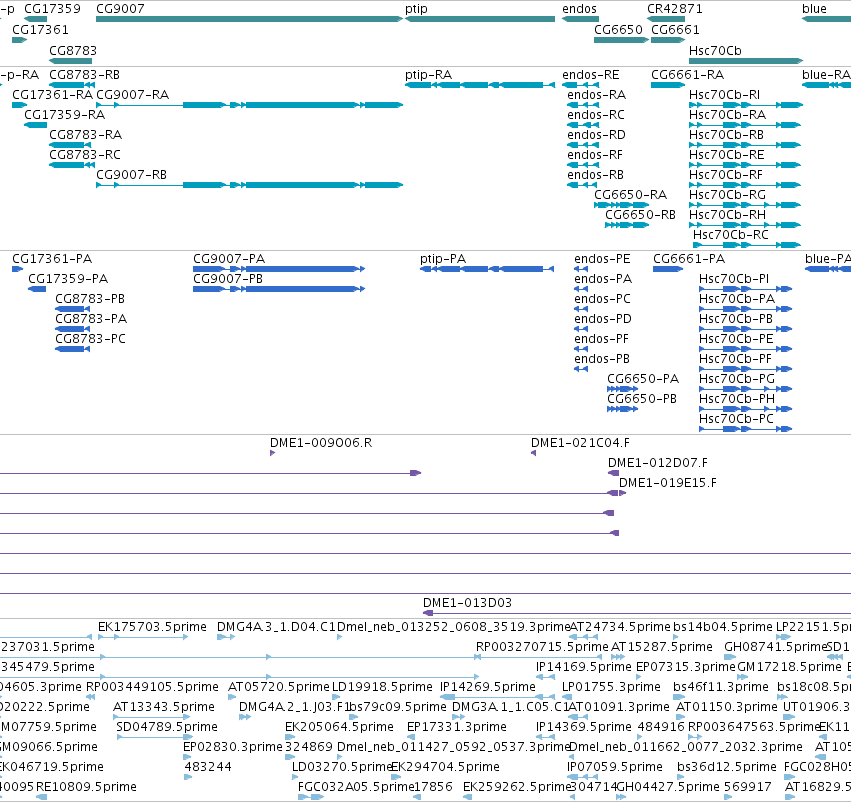Image resolution: width=851 pixels, height=802 pixels.
Task: Click the DMG4A3_1.D04.C1 EST label
Action: 276,626
